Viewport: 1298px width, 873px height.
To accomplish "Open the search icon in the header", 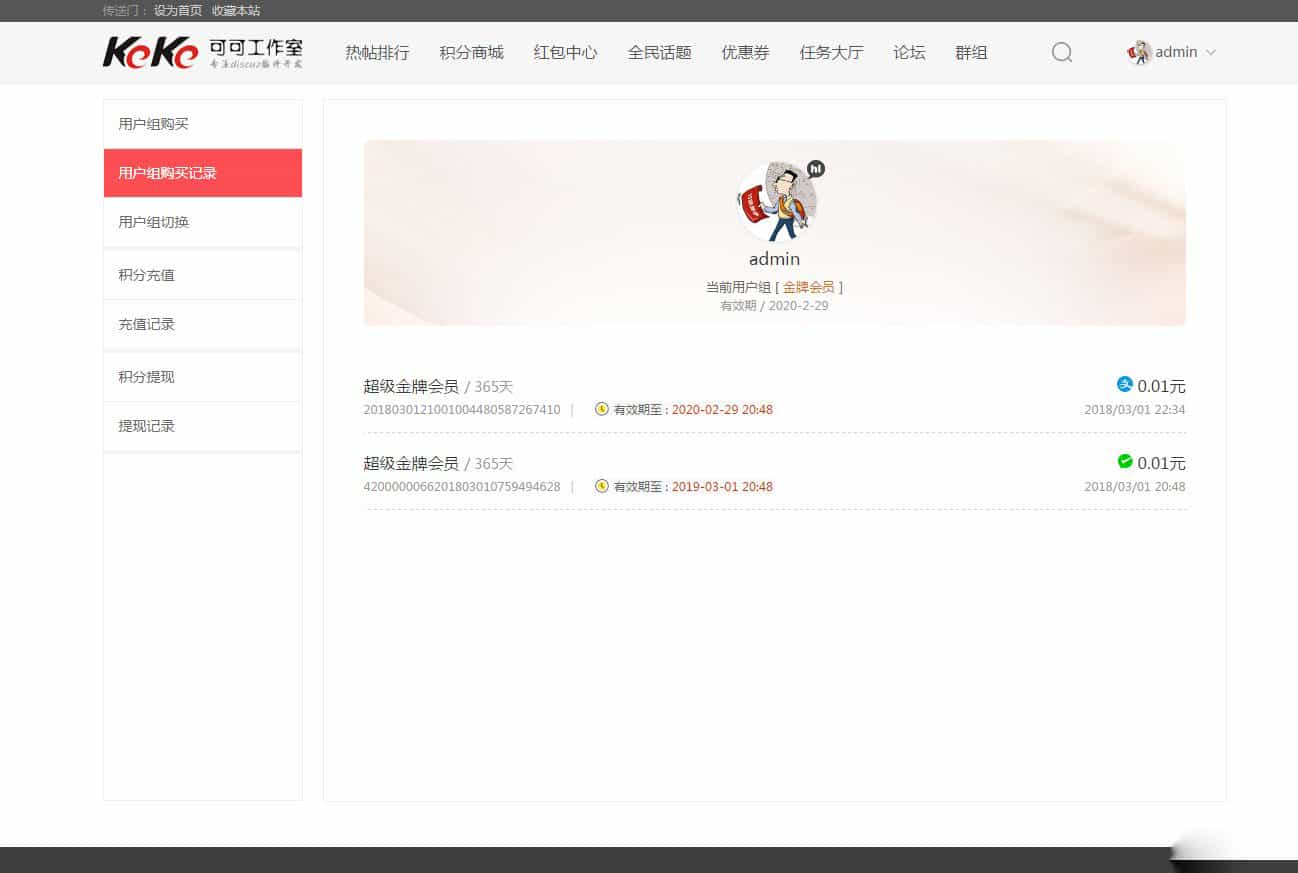I will (x=1062, y=52).
